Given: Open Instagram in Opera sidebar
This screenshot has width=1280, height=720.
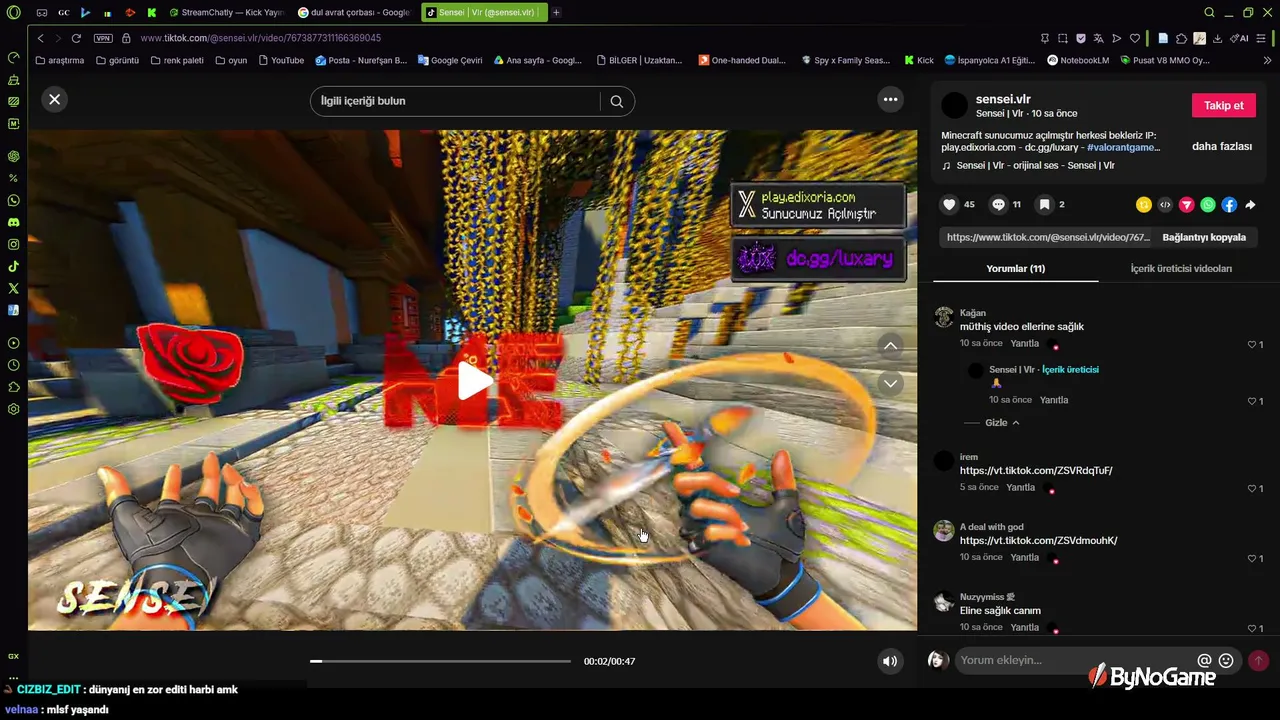Looking at the screenshot, I should click(x=13, y=244).
